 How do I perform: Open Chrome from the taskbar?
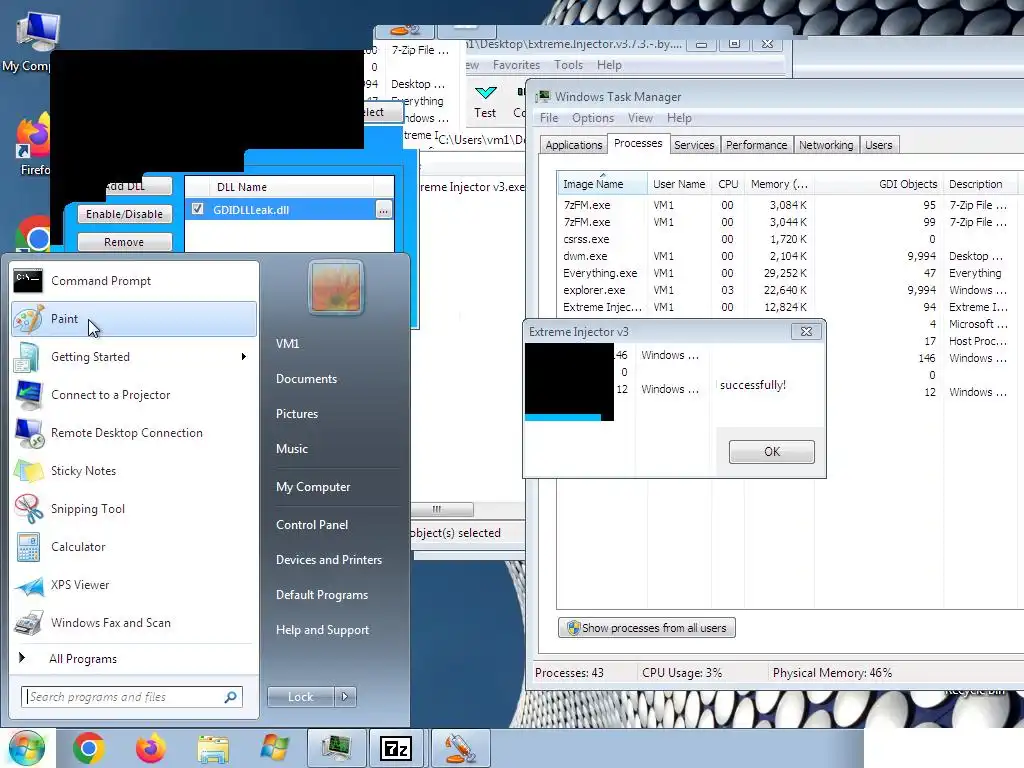coord(89,748)
